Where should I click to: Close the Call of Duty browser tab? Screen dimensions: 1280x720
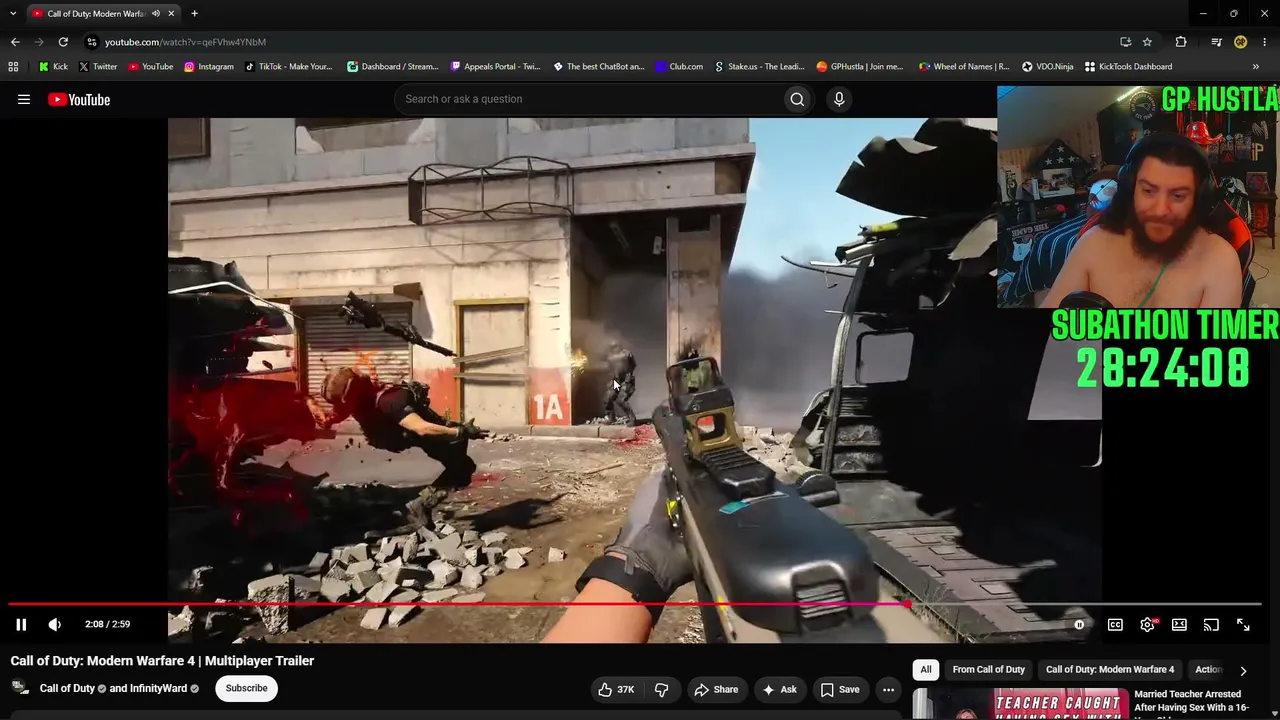coord(171,14)
